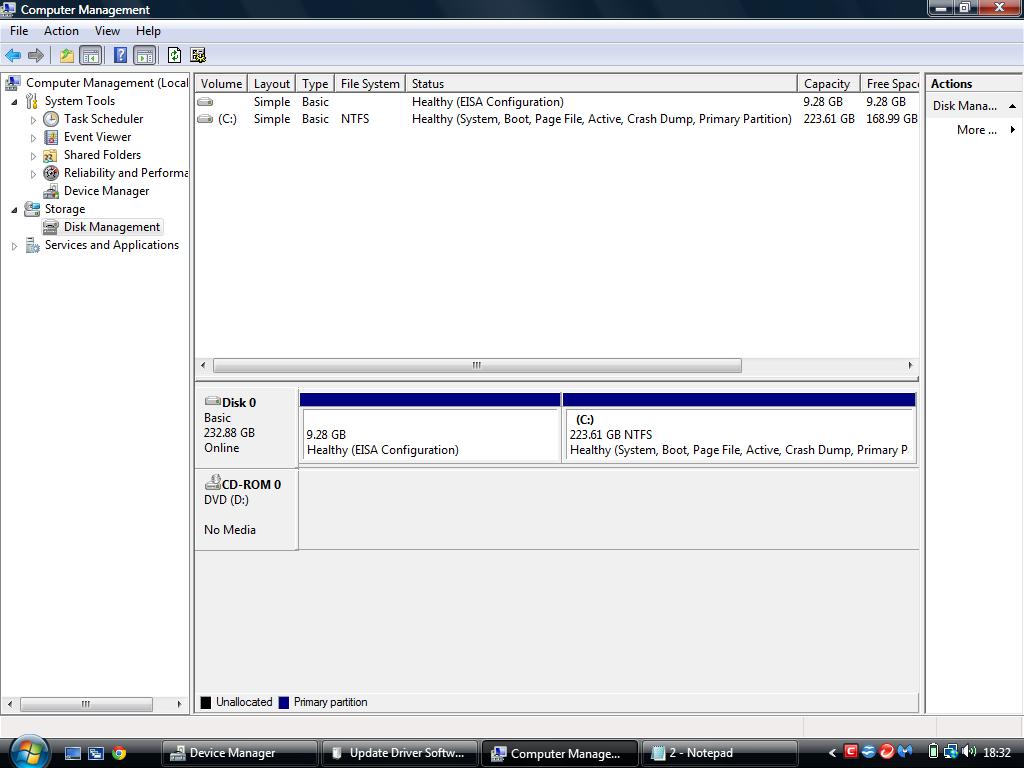The width and height of the screenshot is (1024, 768).
Task: Select the Event Viewer icon
Action: point(51,137)
